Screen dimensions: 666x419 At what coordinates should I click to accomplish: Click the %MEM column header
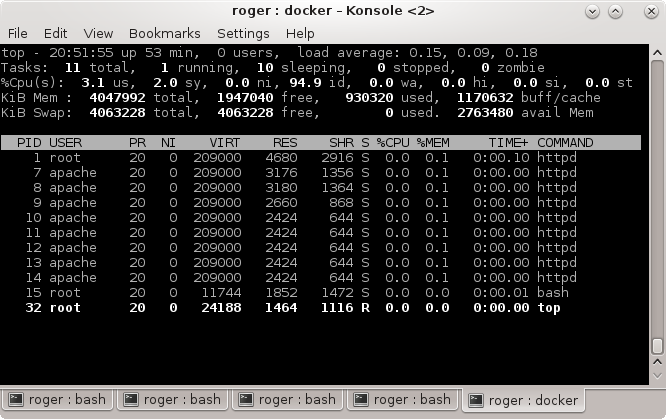433,143
